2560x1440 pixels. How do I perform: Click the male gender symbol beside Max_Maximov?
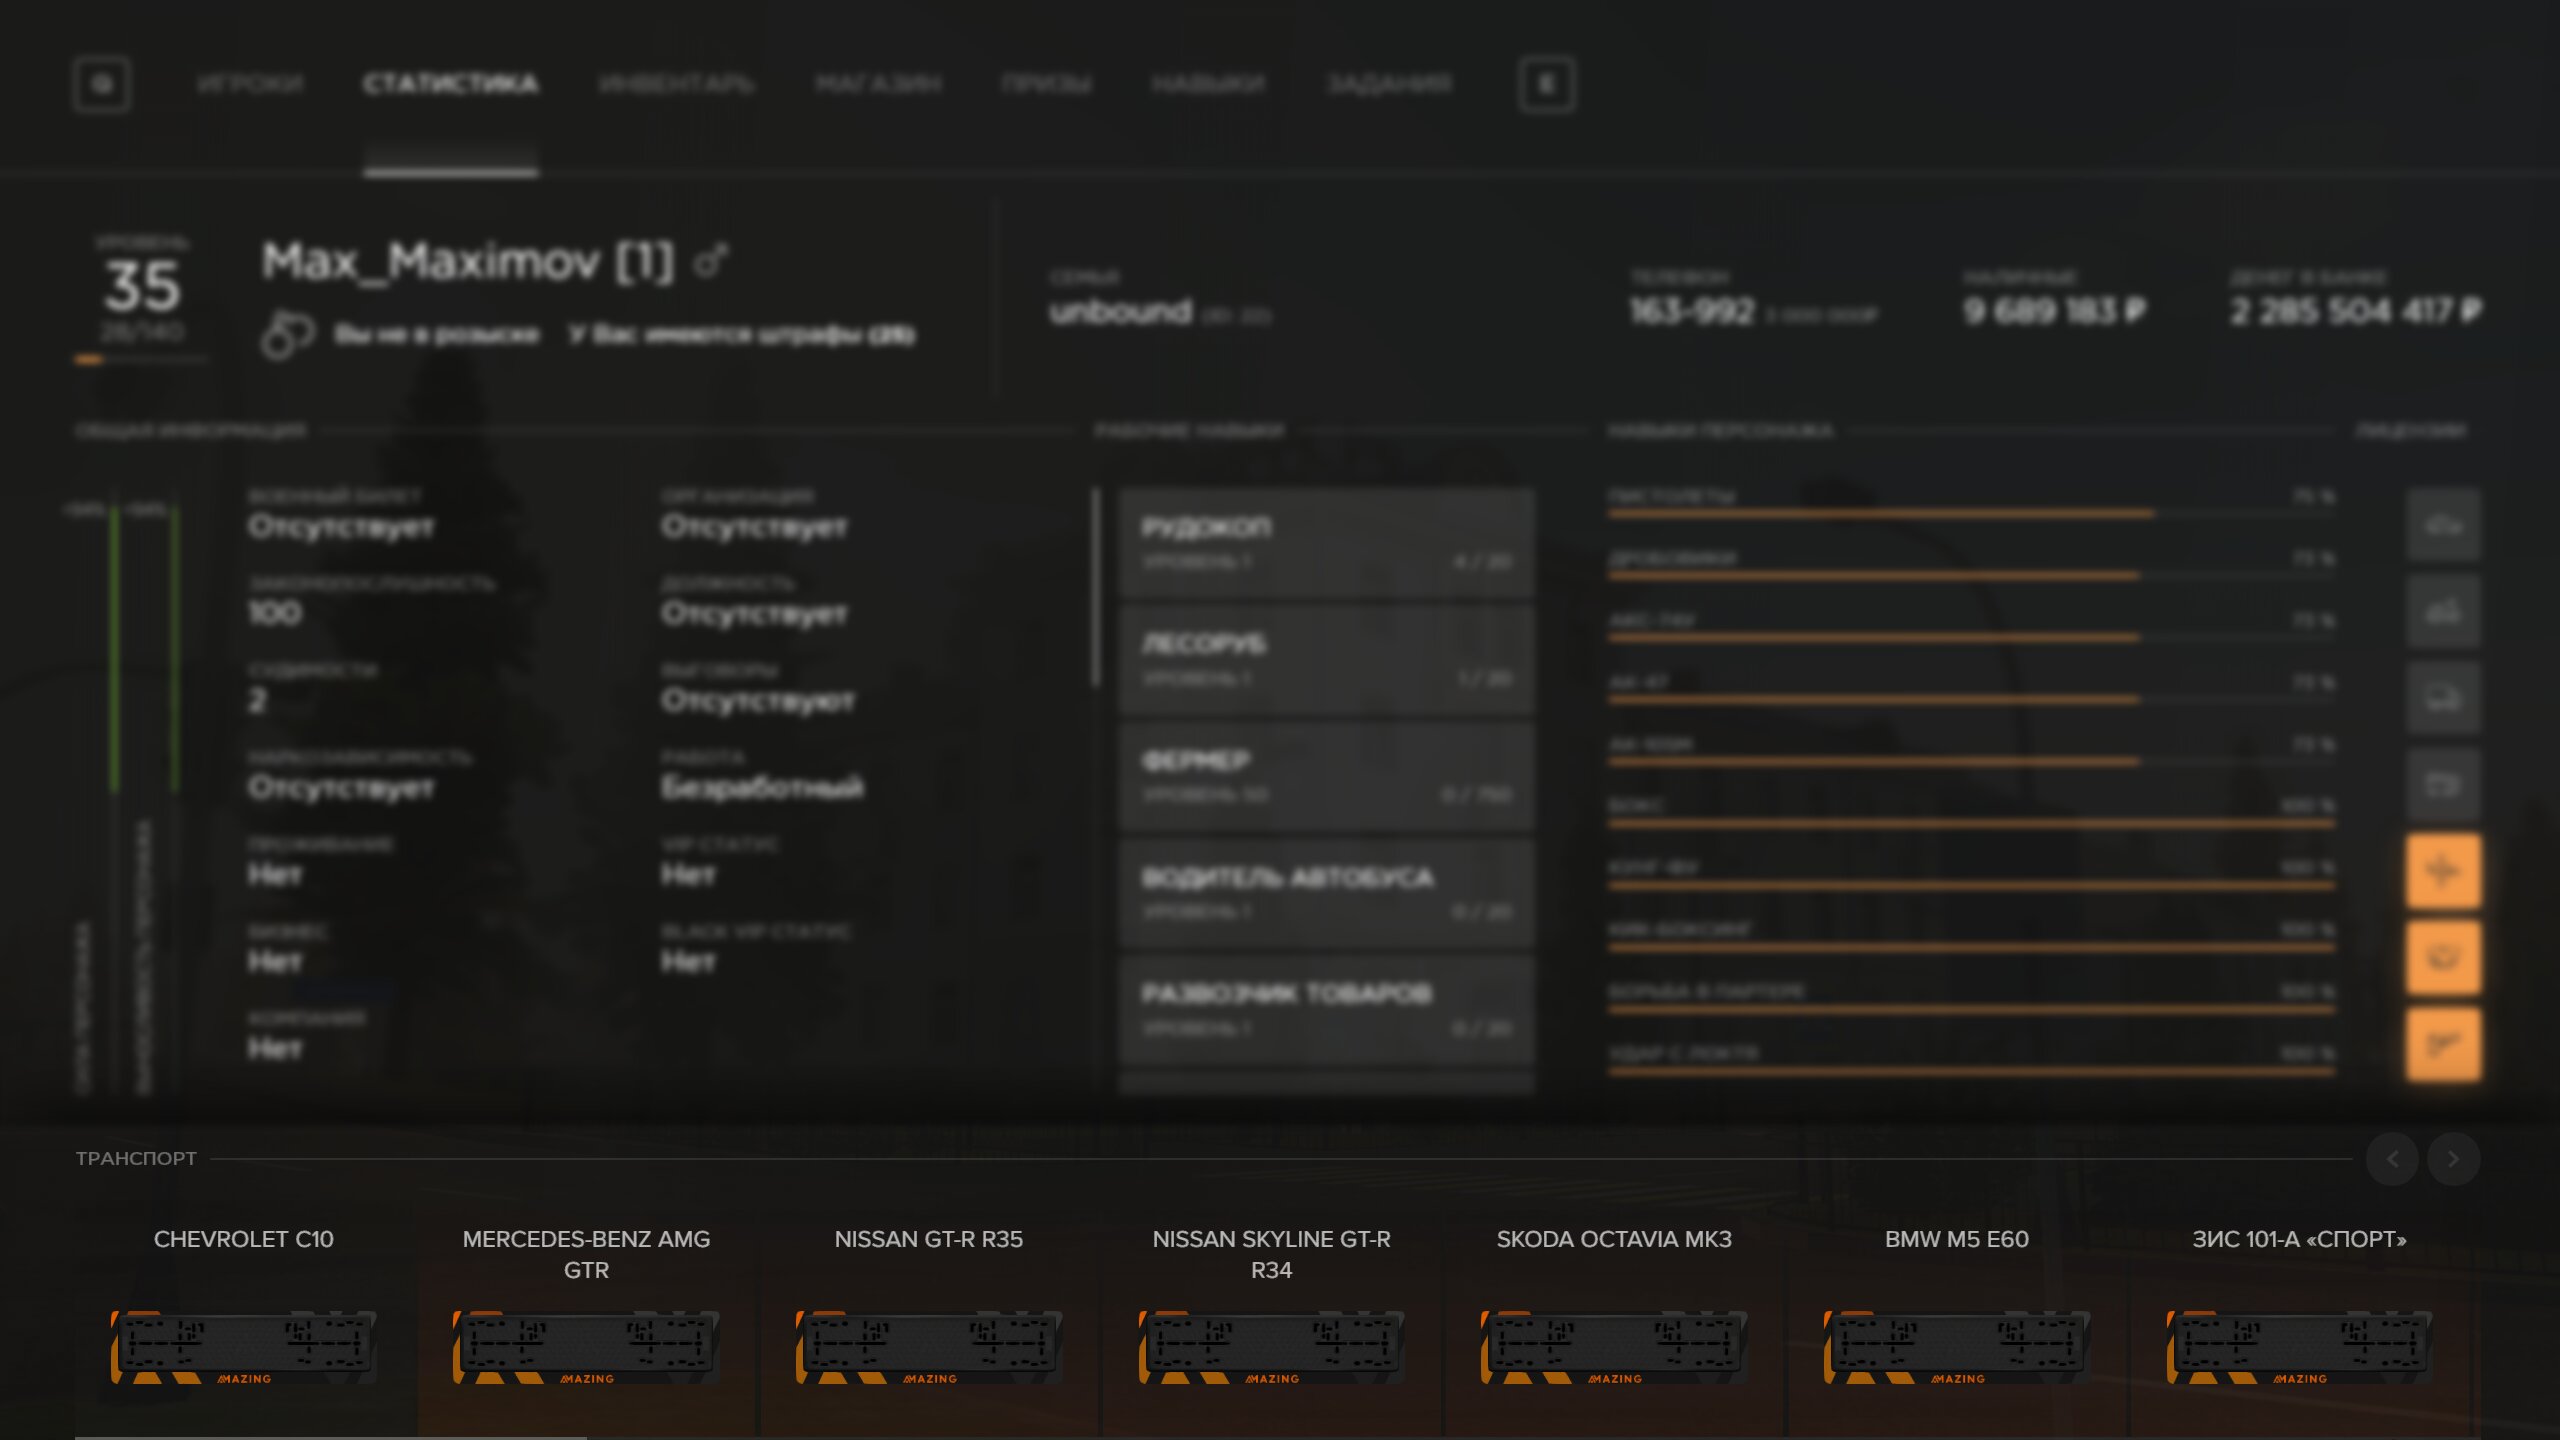click(x=712, y=261)
